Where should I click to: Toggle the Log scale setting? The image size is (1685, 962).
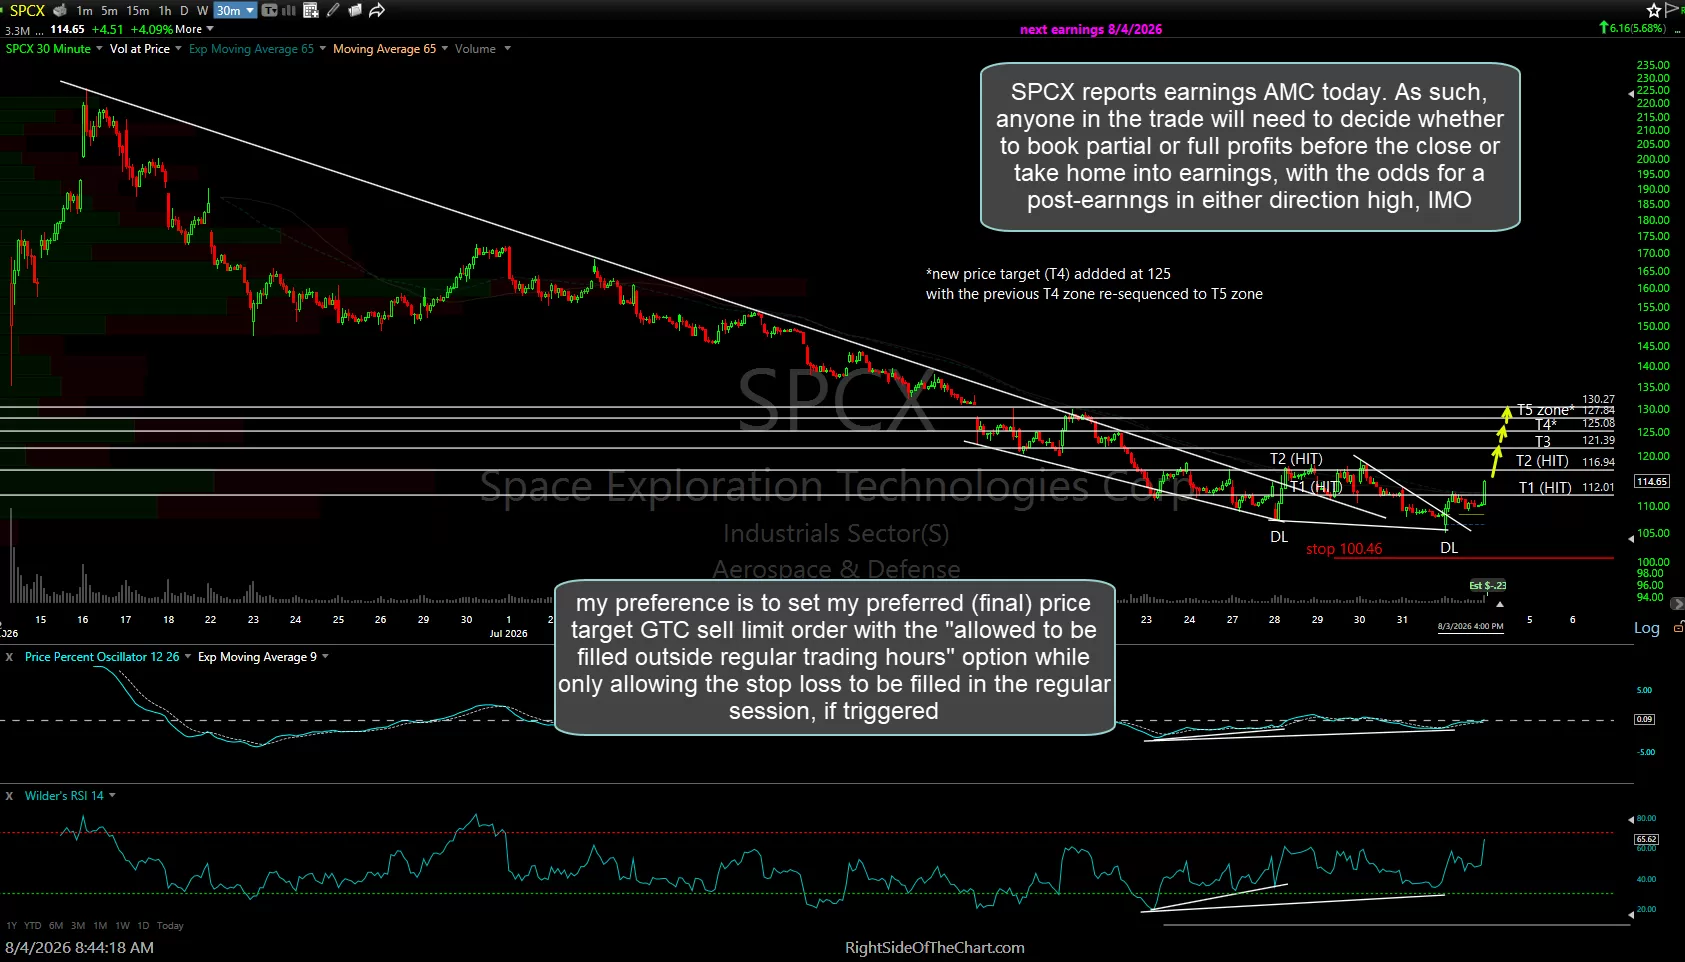[1646, 628]
